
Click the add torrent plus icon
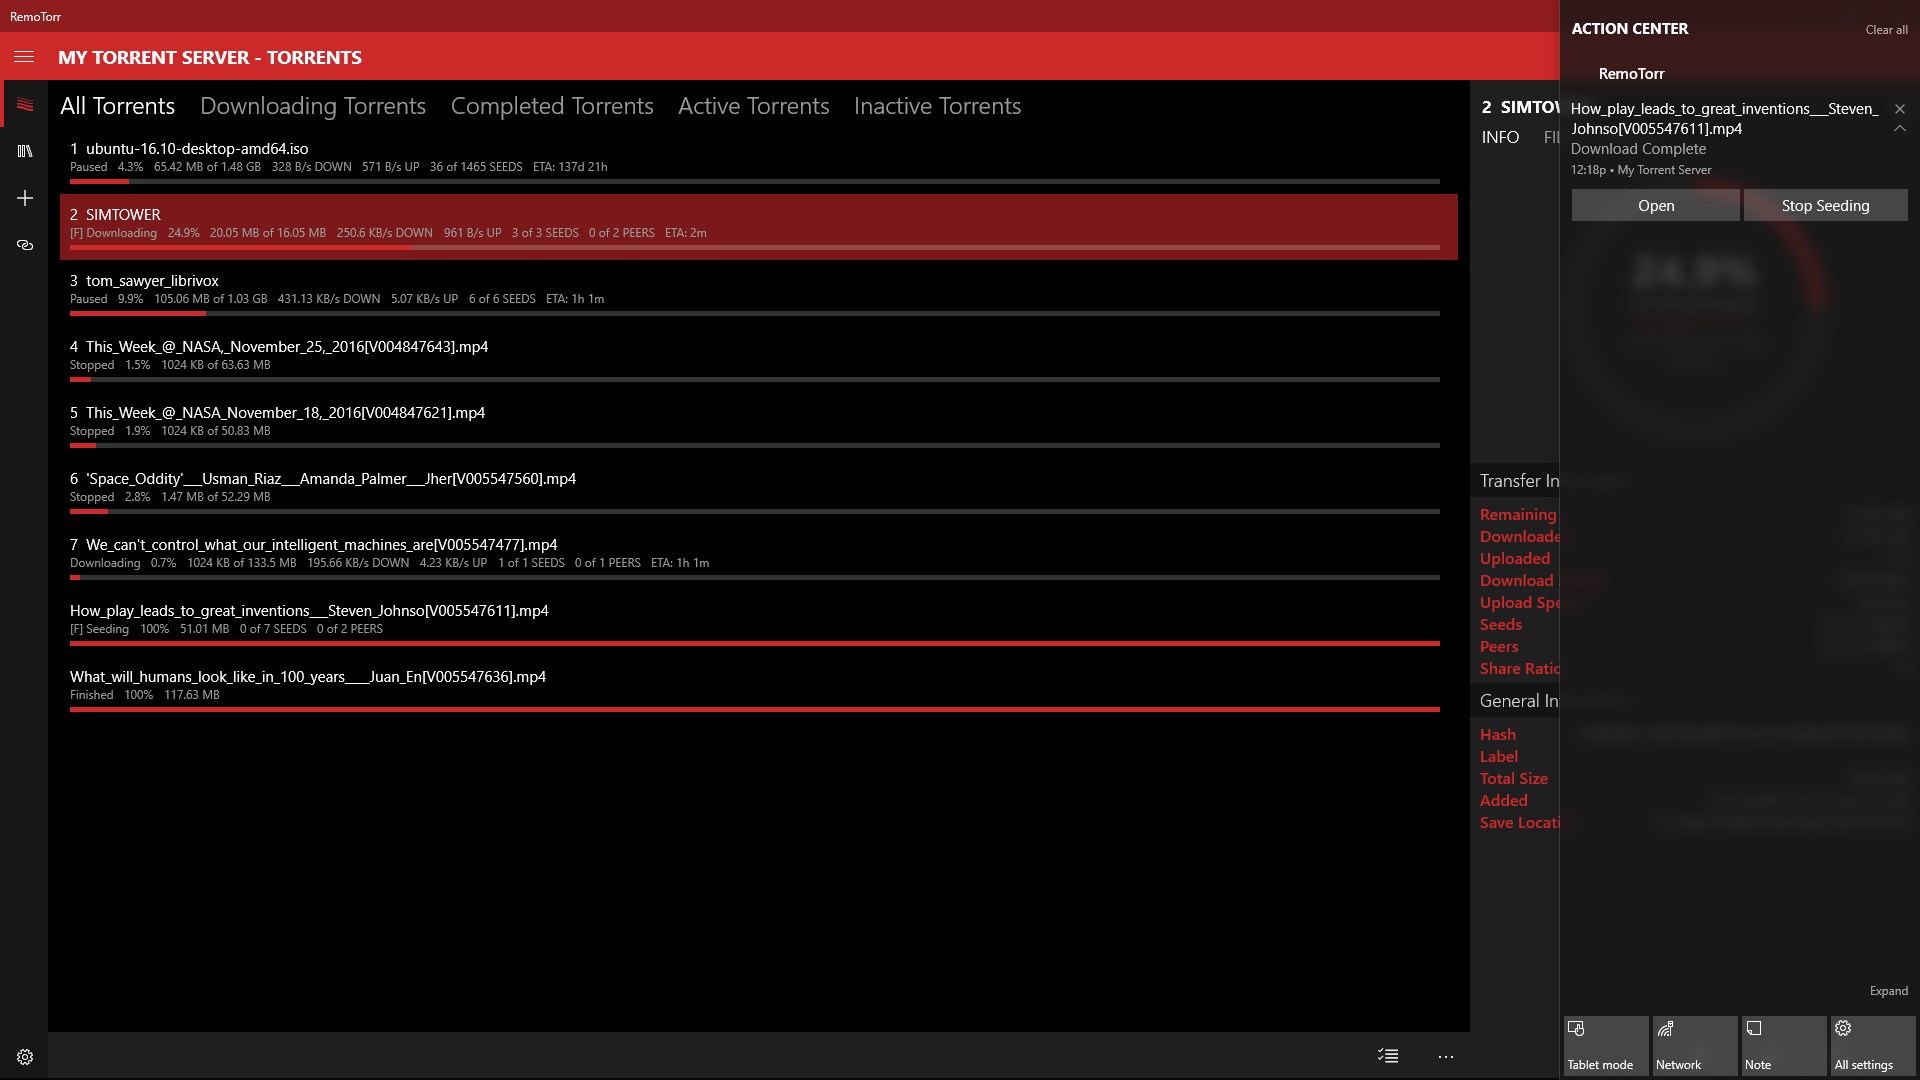[25, 198]
